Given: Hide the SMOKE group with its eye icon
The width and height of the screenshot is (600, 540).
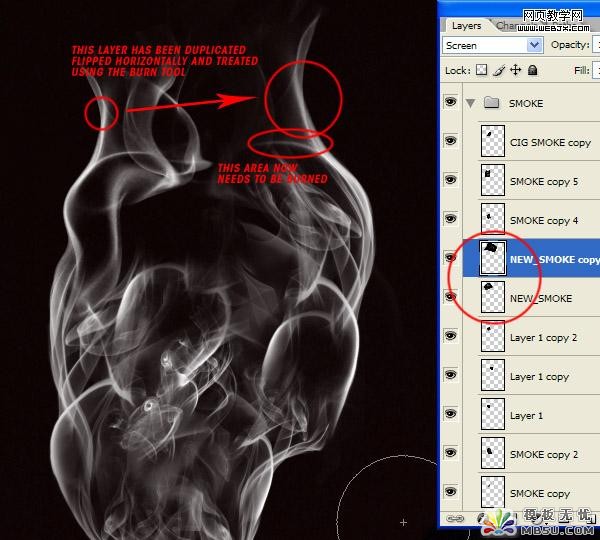Looking at the screenshot, I should click(450, 101).
